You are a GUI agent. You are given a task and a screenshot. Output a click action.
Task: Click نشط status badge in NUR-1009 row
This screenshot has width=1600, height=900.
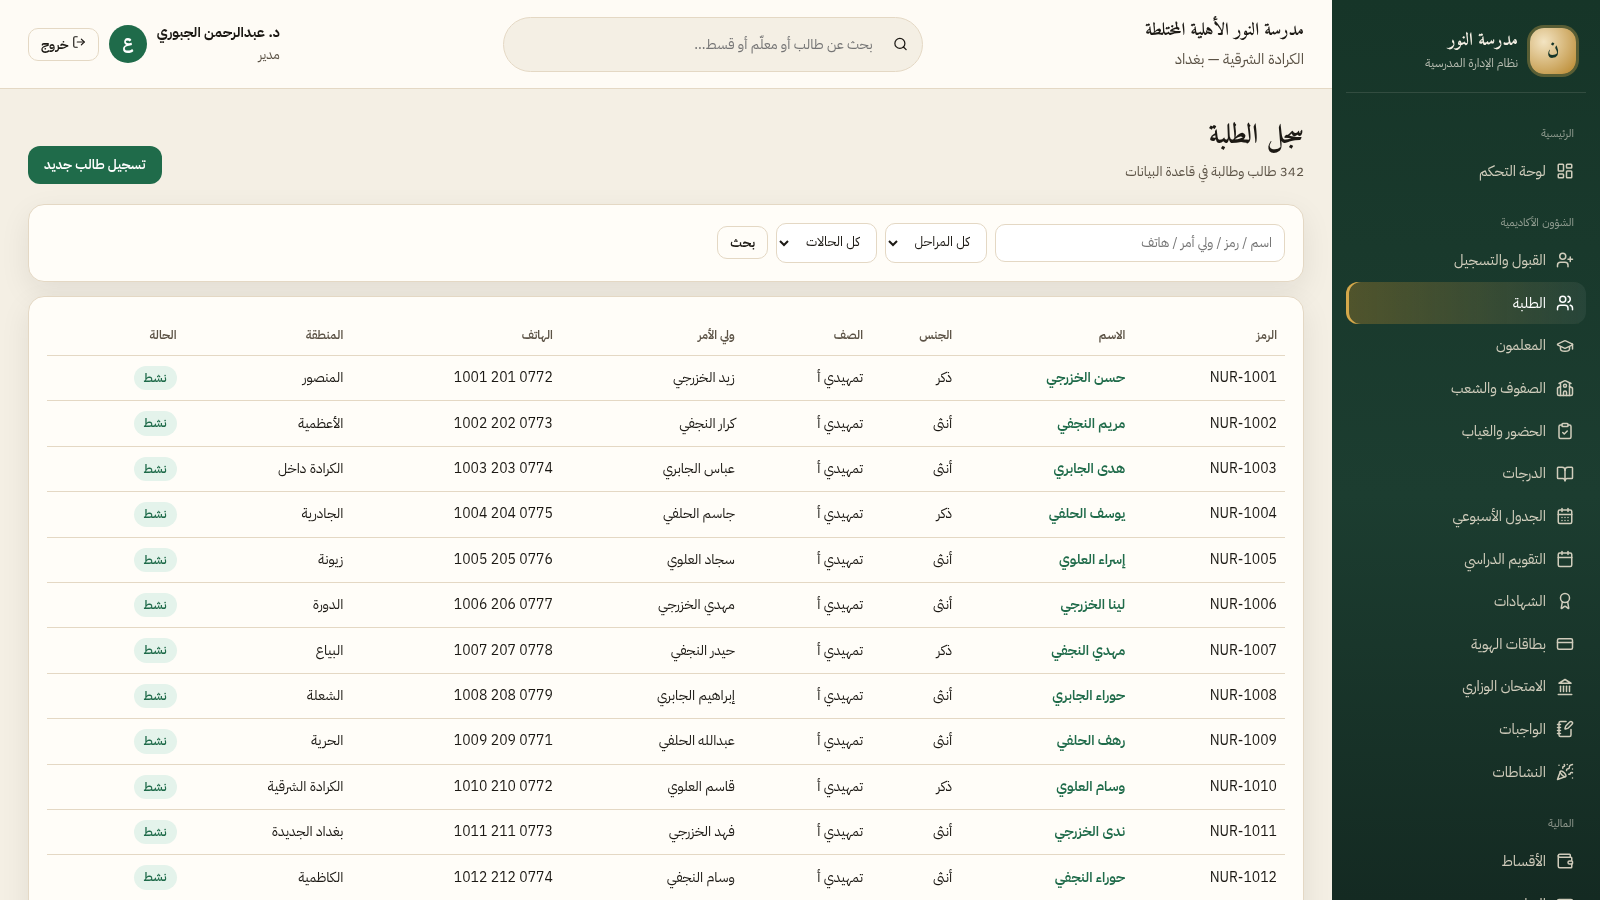tap(155, 741)
